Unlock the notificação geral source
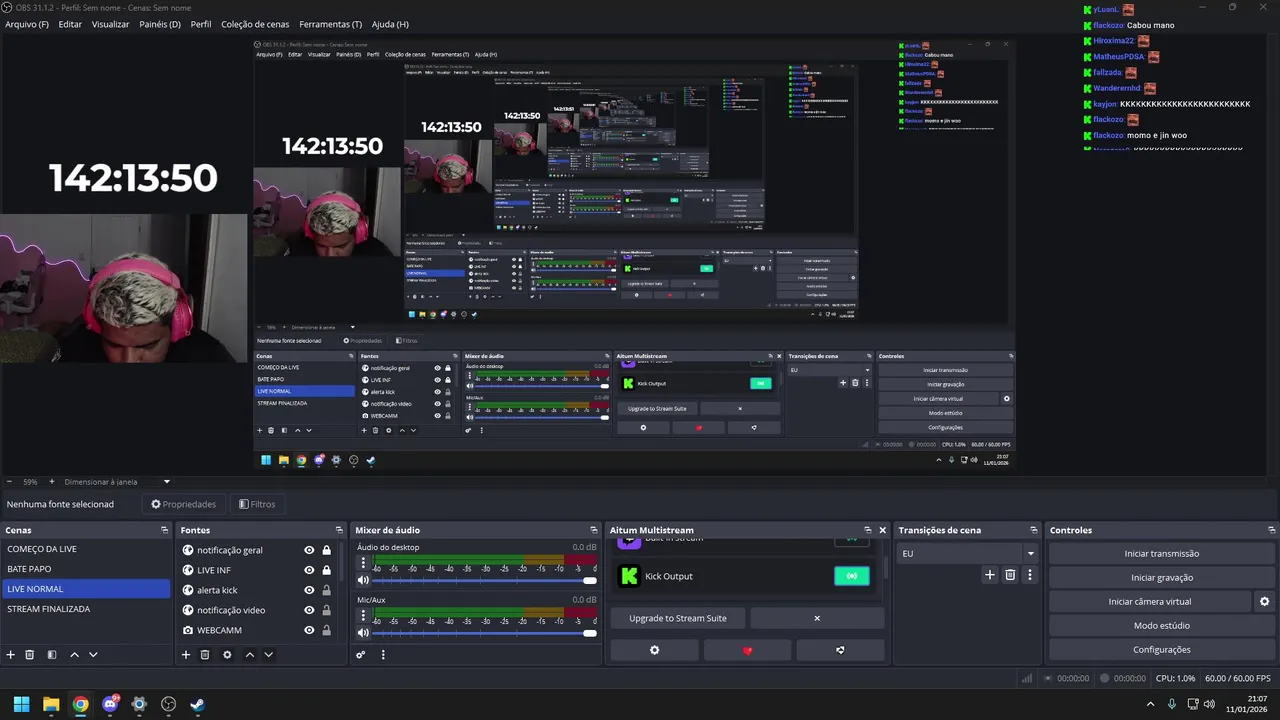This screenshot has width=1280, height=720. point(326,550)
